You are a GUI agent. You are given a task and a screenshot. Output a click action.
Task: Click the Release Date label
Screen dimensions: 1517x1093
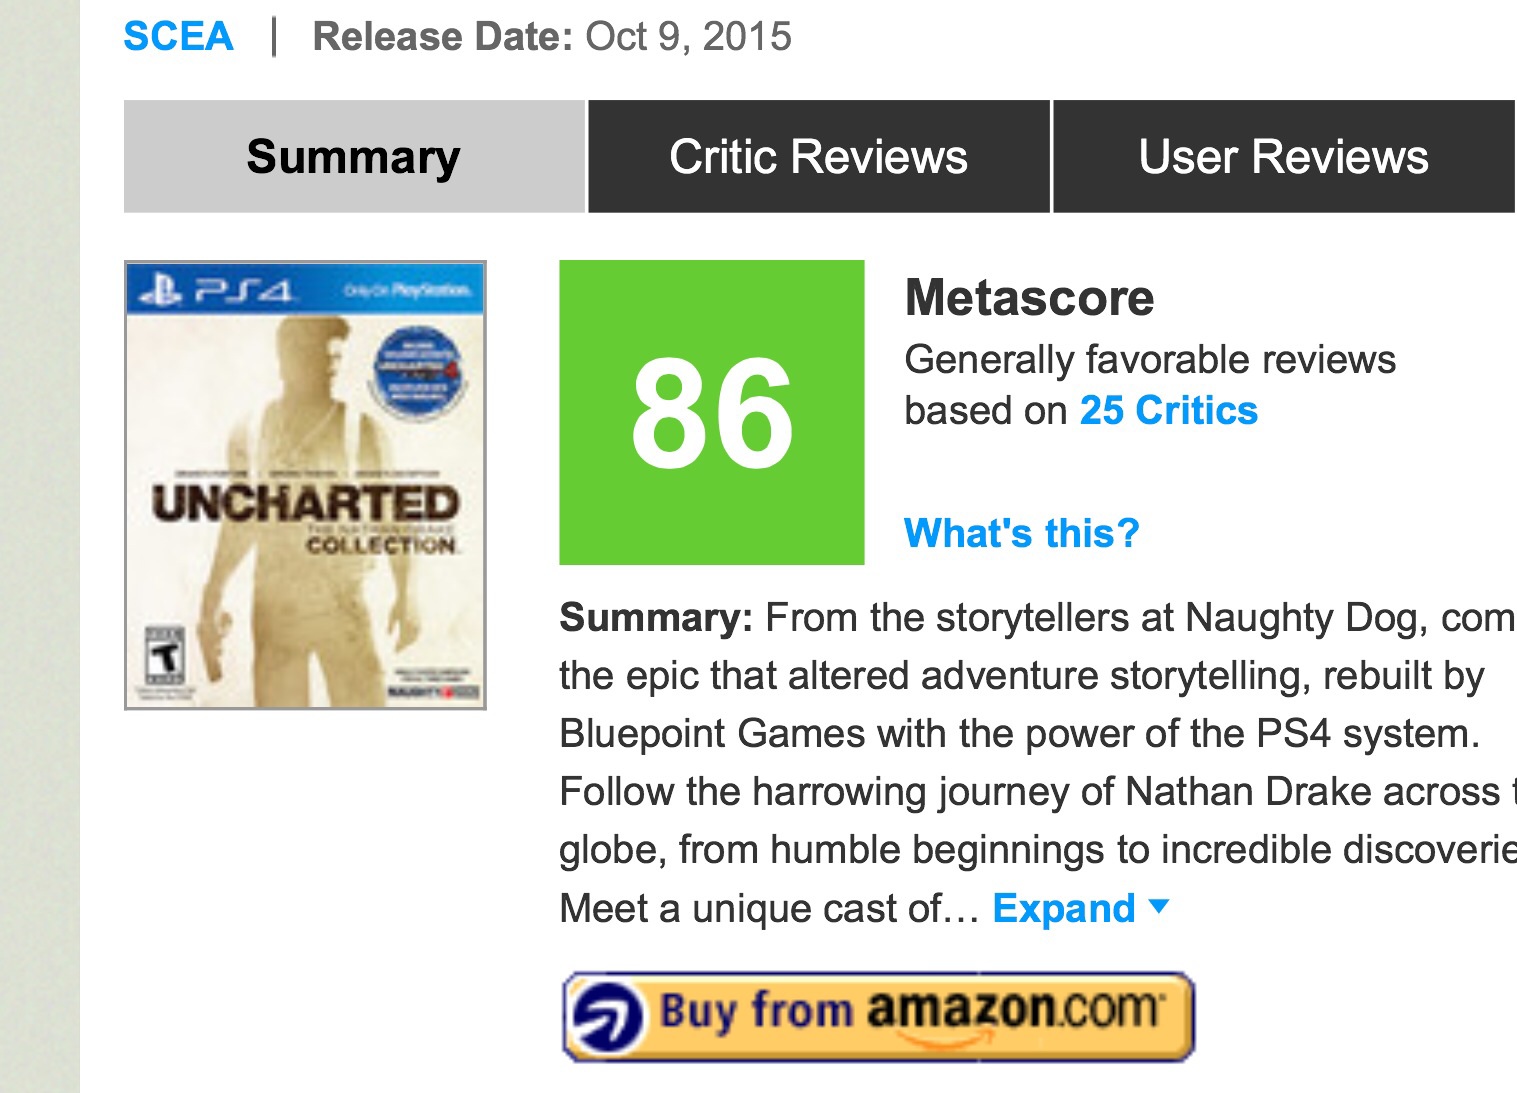tap(442, 36)
